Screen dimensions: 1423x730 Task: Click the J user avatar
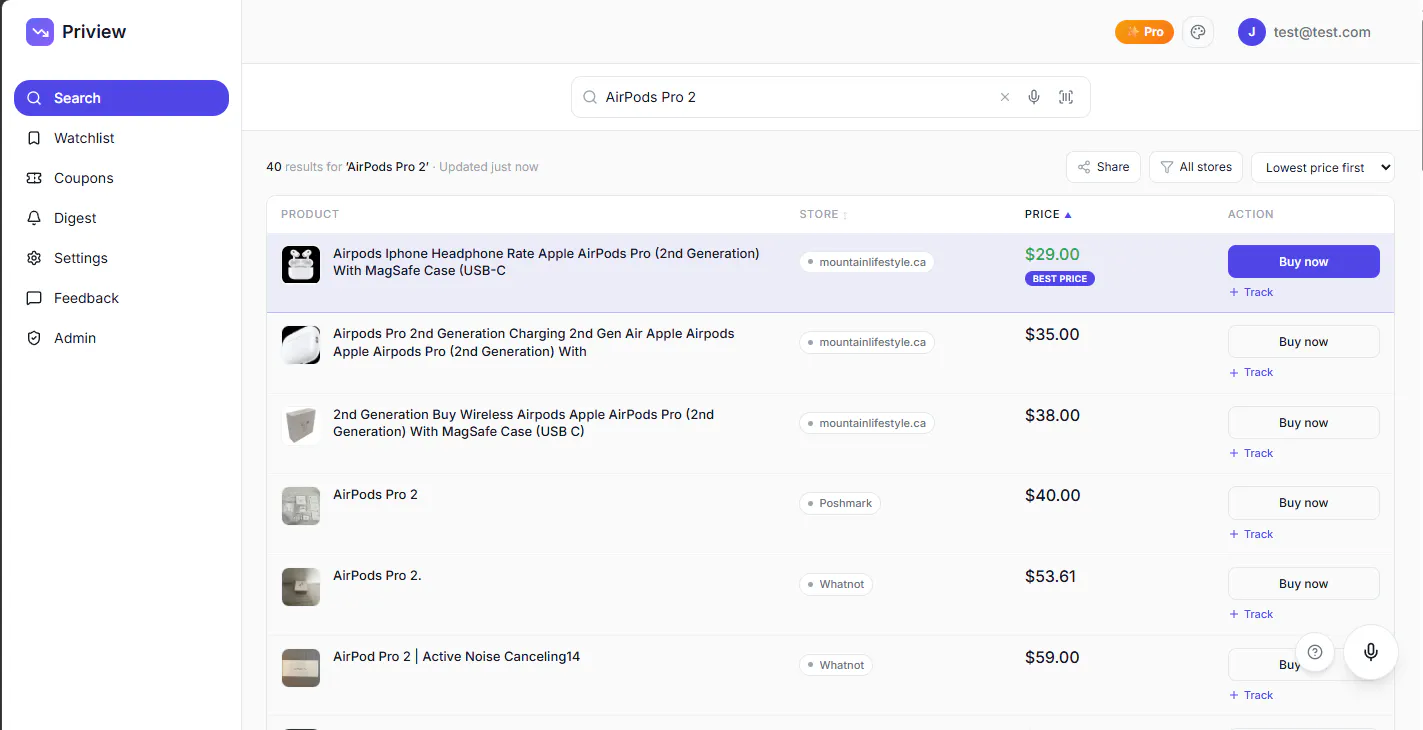point(1252,32)
